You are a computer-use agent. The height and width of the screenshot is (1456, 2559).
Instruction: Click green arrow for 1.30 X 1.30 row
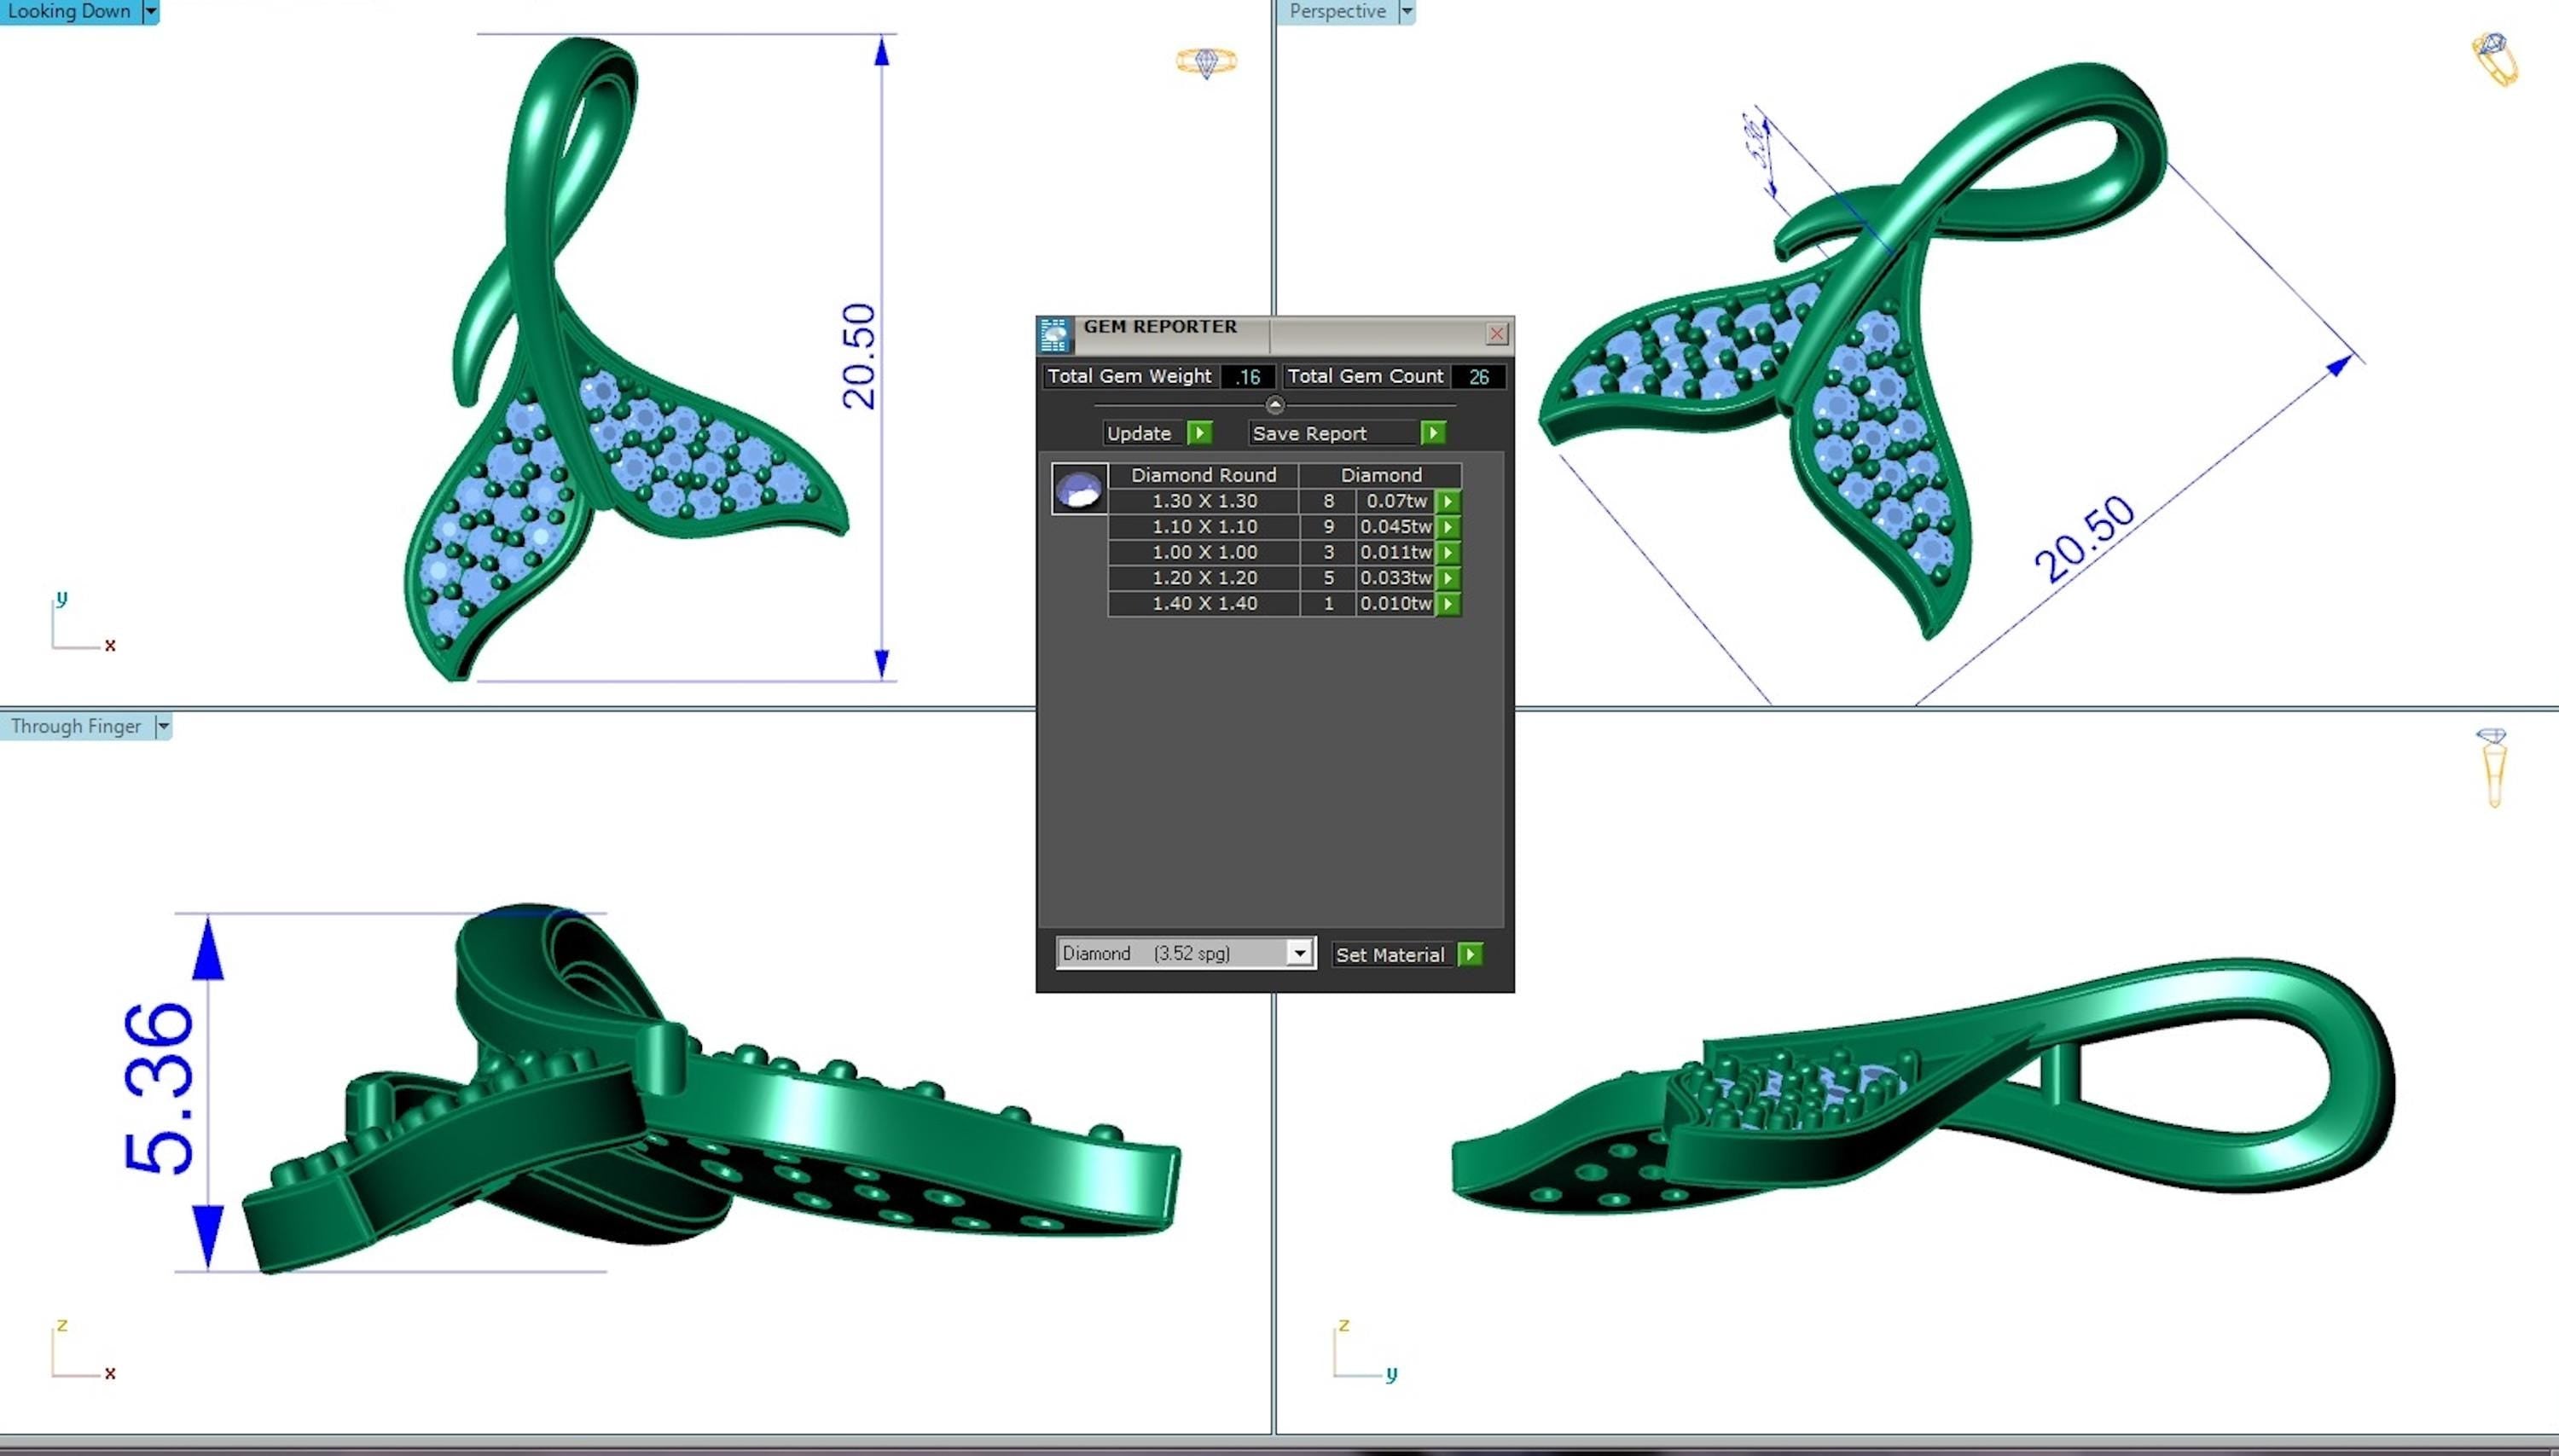(1448, 501)
